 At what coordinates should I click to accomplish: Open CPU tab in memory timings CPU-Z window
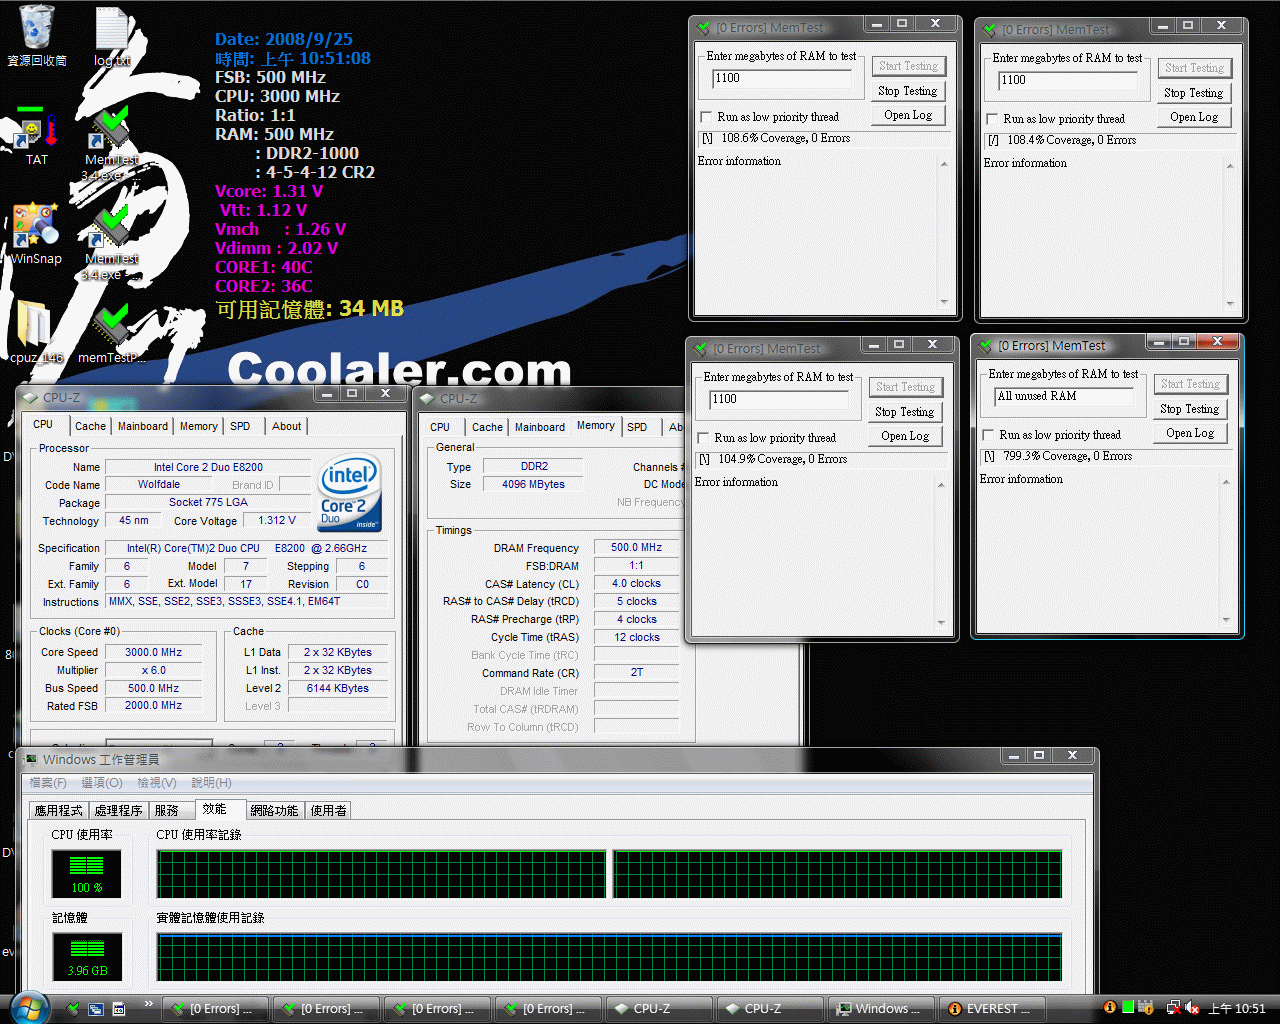[440, 427]
